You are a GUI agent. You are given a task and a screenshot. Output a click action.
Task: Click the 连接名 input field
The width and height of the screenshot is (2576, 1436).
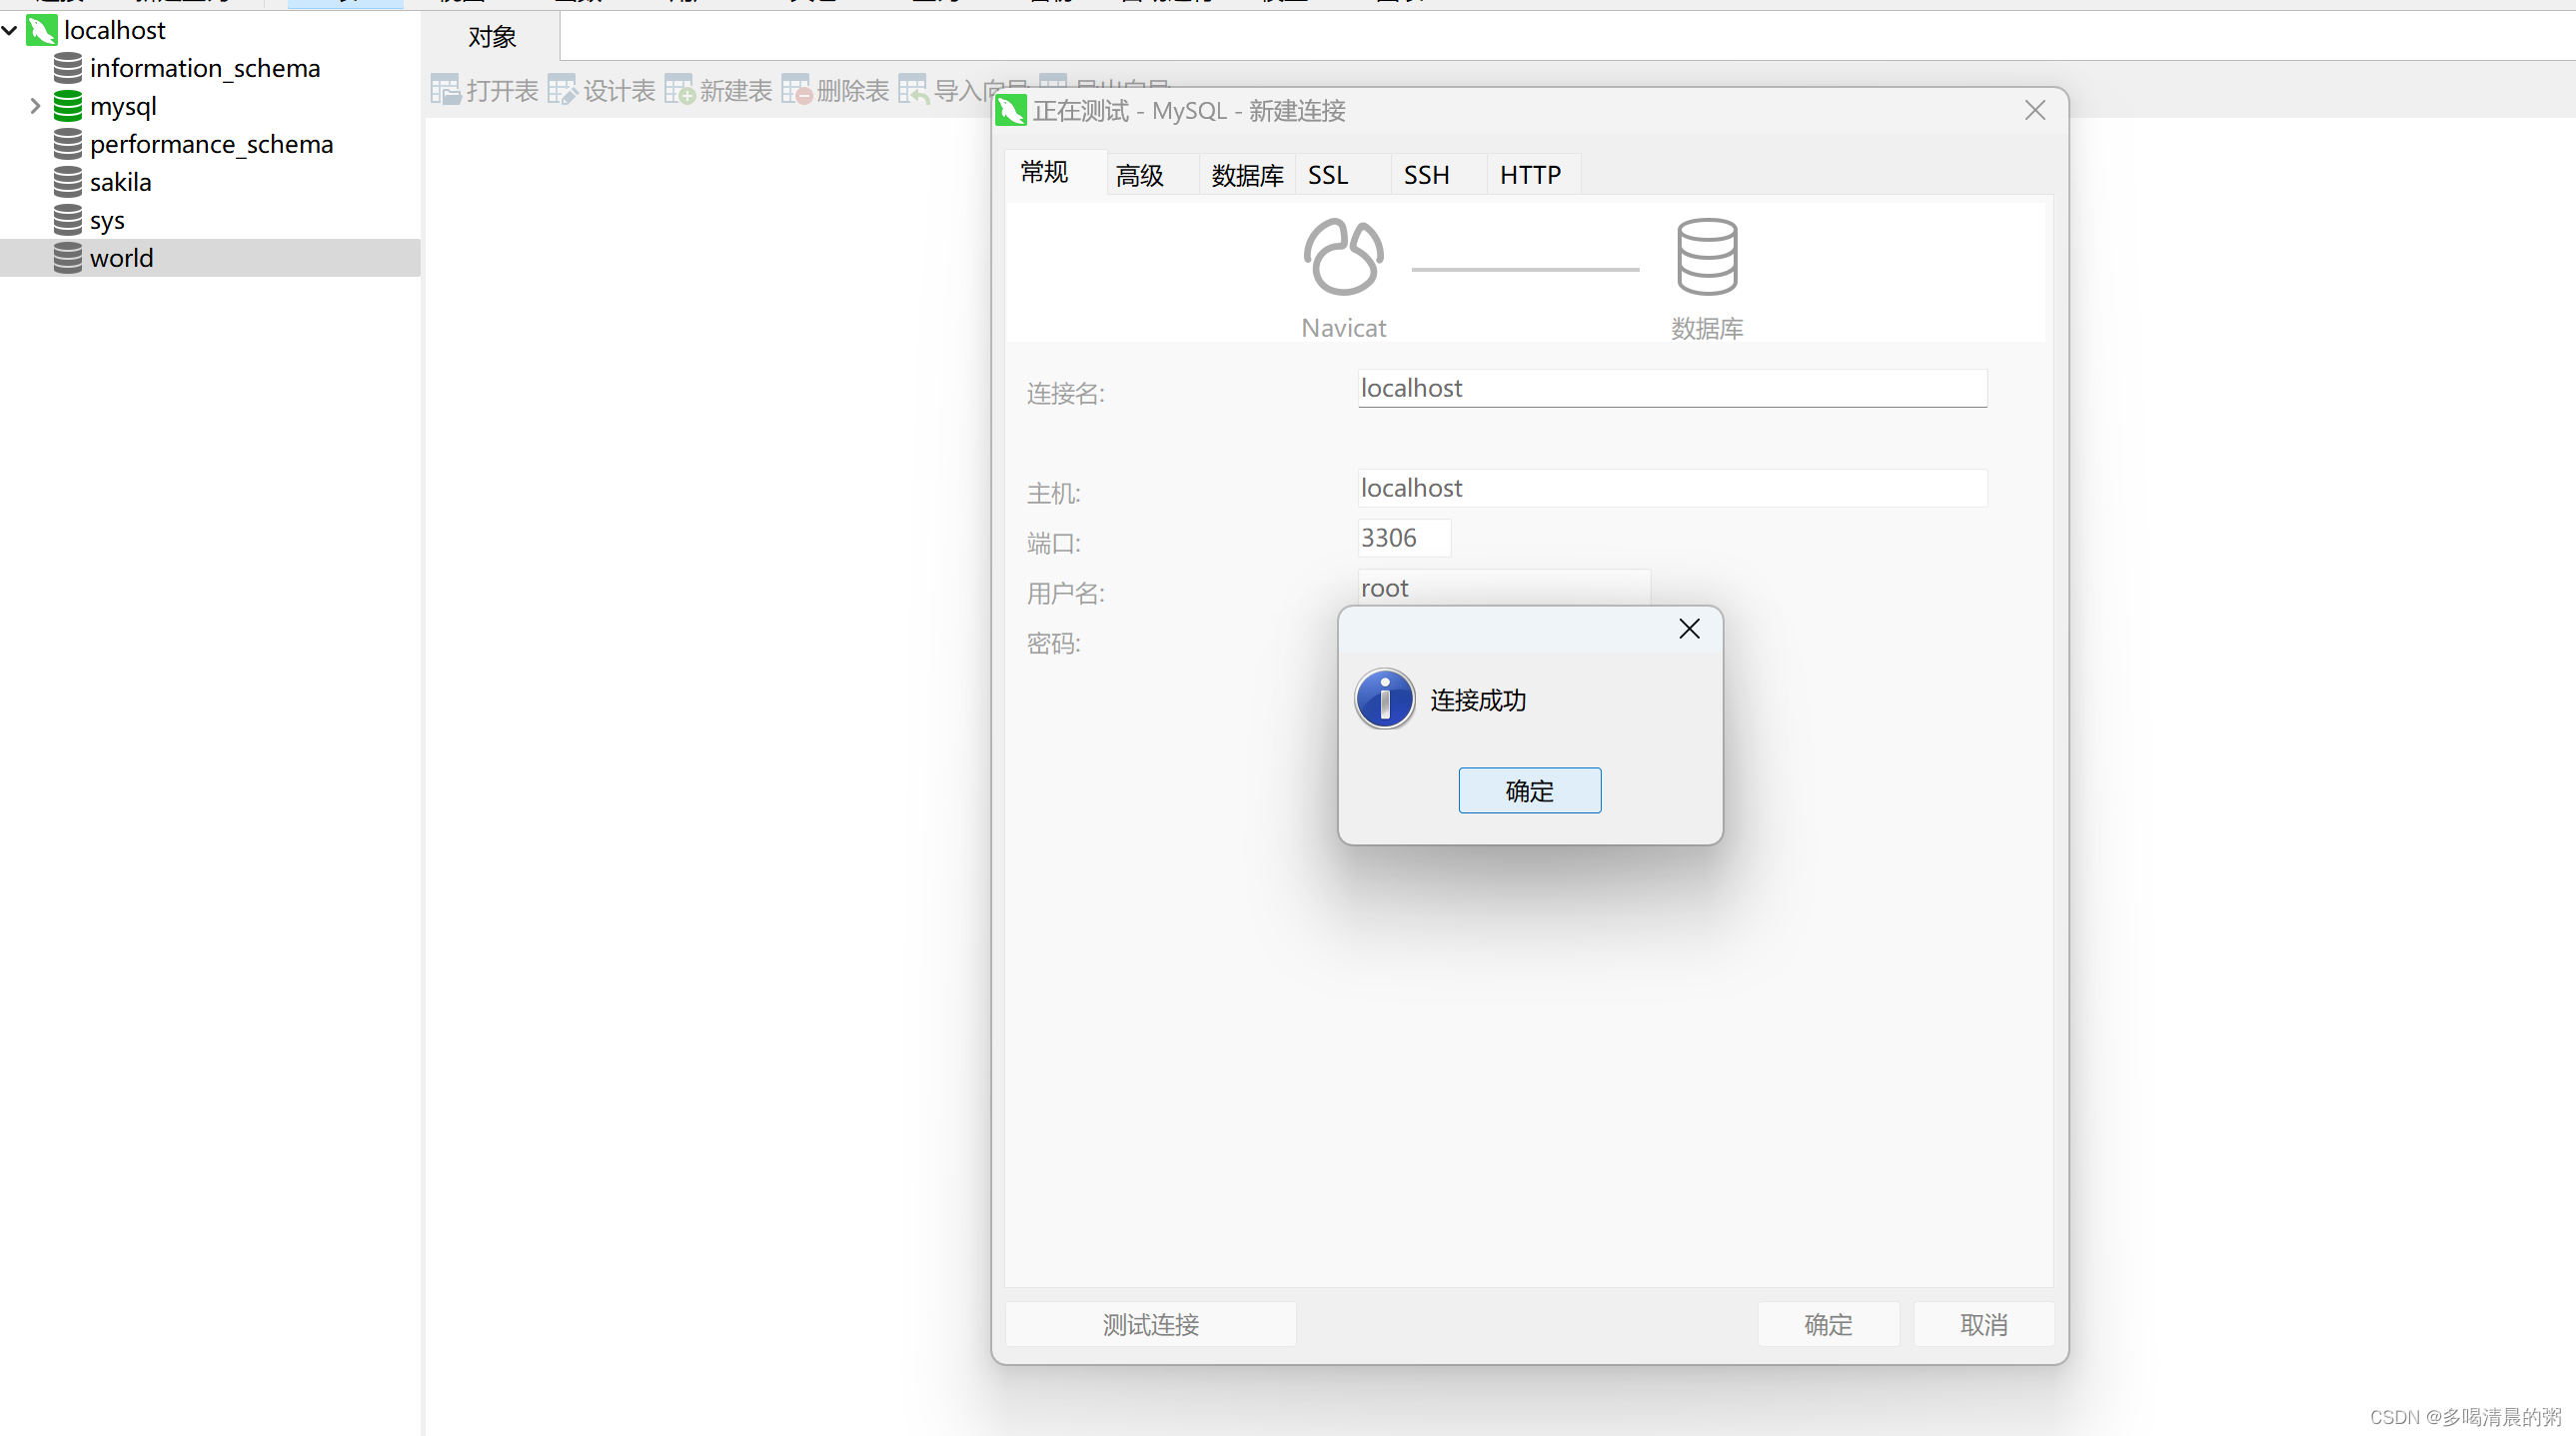coord(1670,388)
